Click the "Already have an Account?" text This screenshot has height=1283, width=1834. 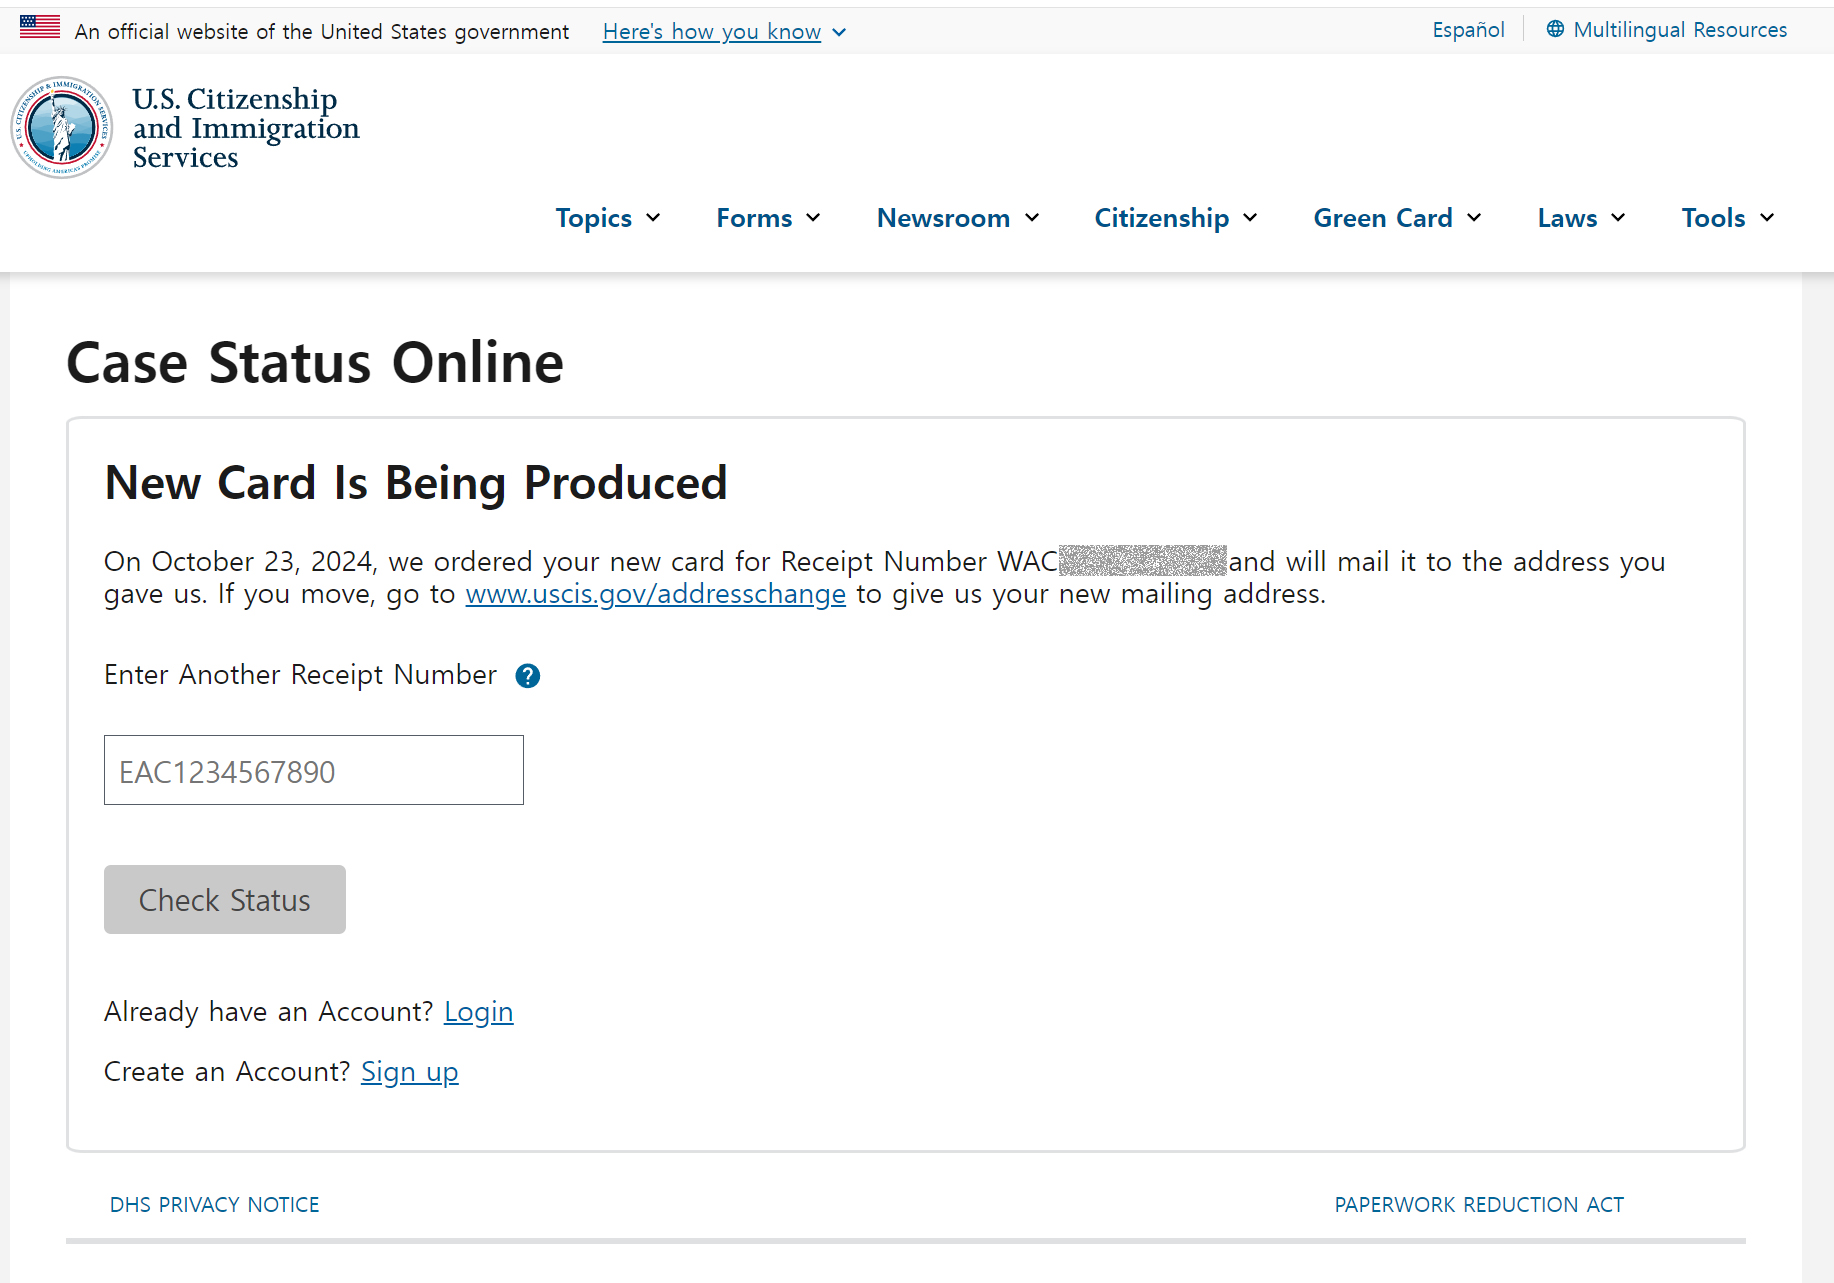click(268, 1012)
